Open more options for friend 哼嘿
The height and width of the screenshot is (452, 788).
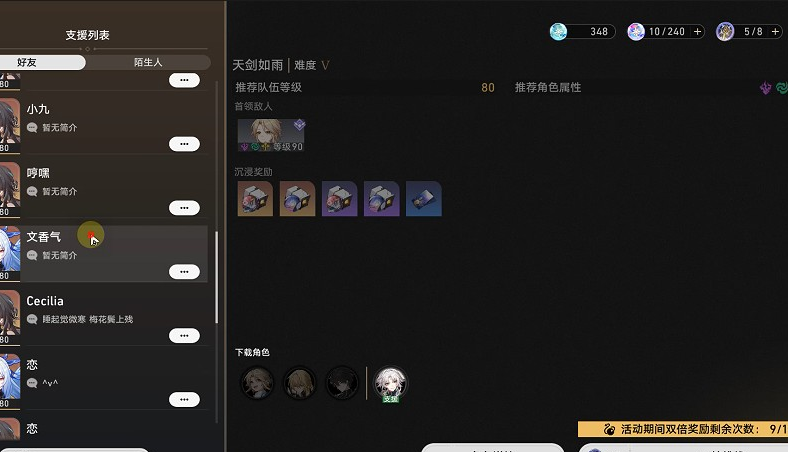coord(184,208)
